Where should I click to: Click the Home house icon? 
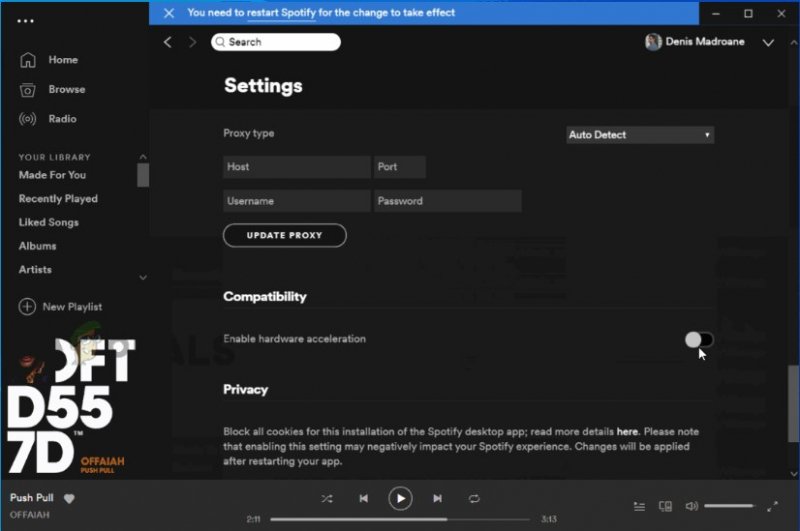coord(28,60)
